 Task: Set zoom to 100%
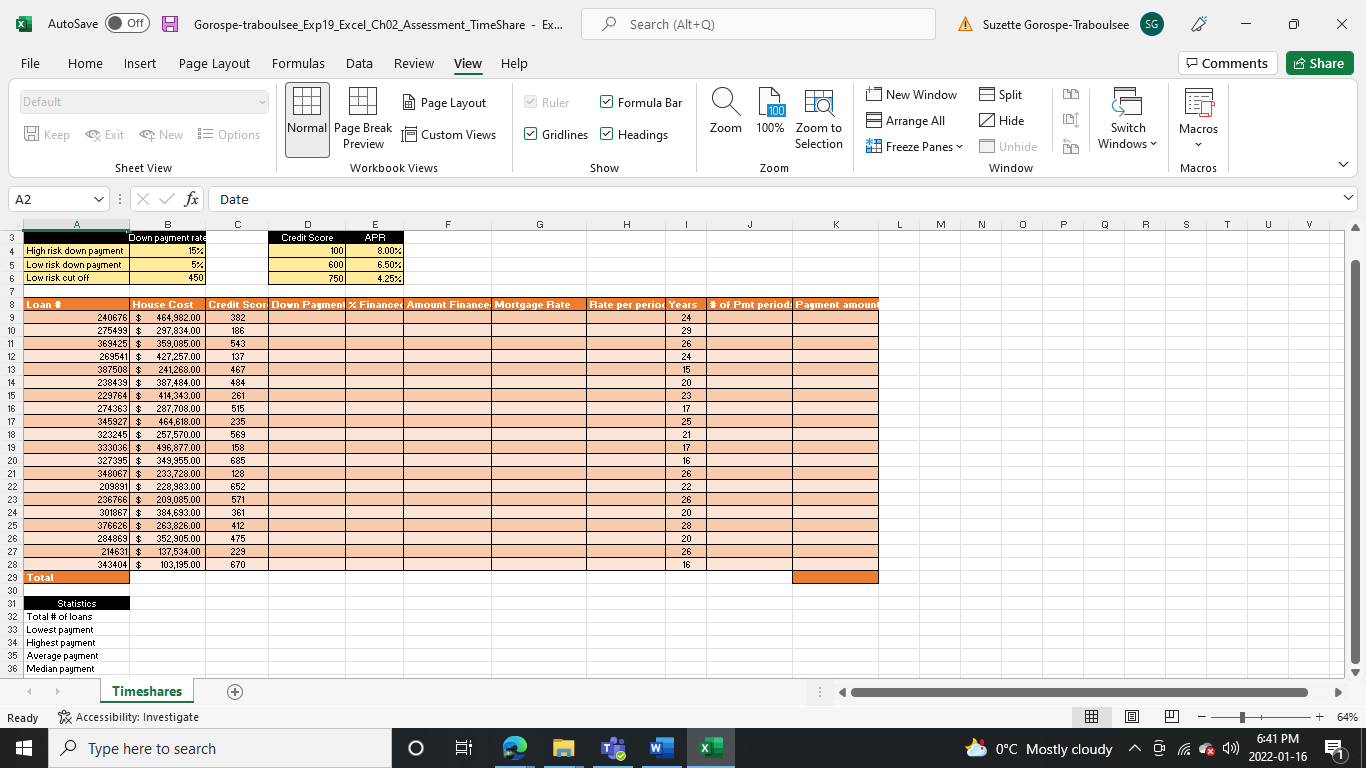point(770,111)
